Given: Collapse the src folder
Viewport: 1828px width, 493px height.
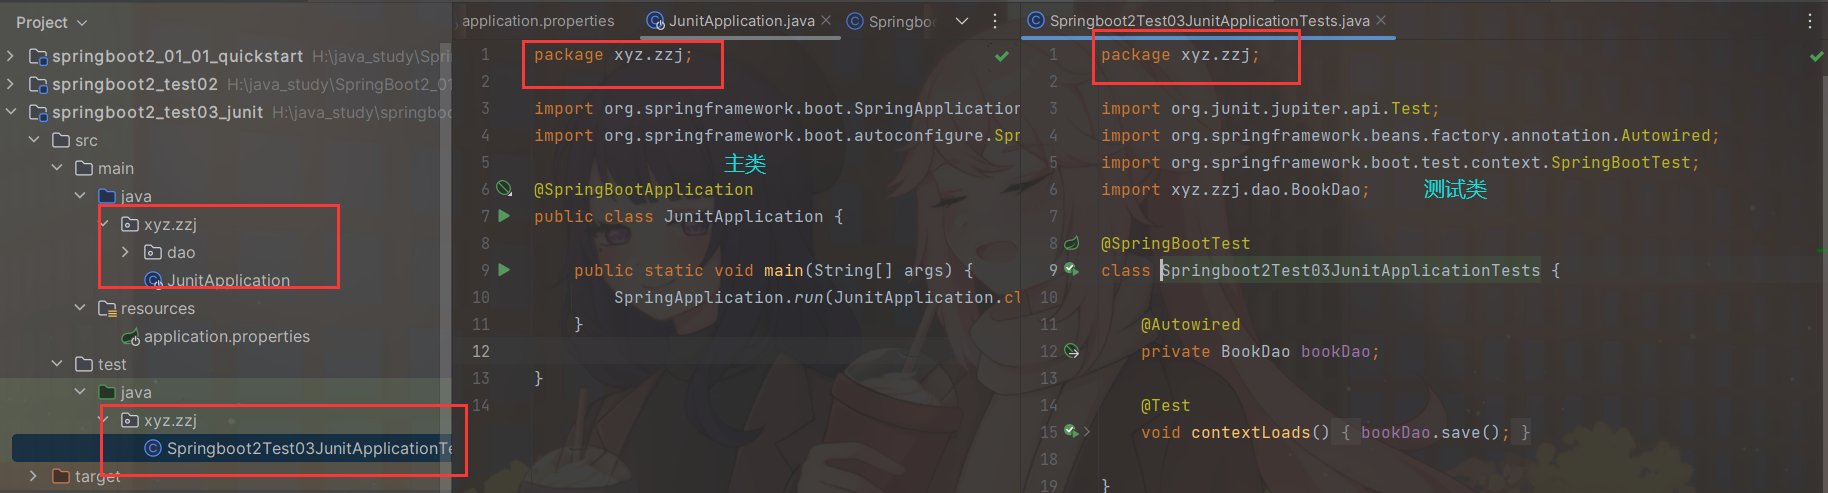Looking at the screenshot, I should [34, 140].
